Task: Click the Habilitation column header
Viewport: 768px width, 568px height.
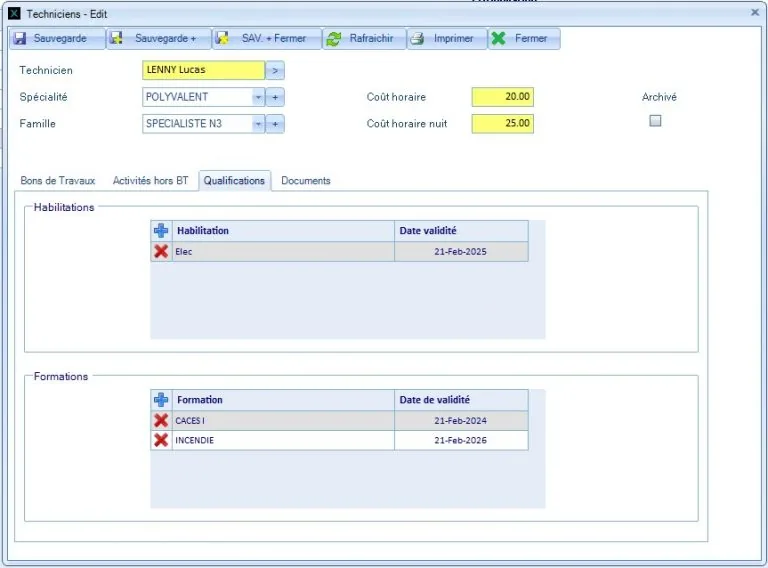Action: [x=283, y=231]
